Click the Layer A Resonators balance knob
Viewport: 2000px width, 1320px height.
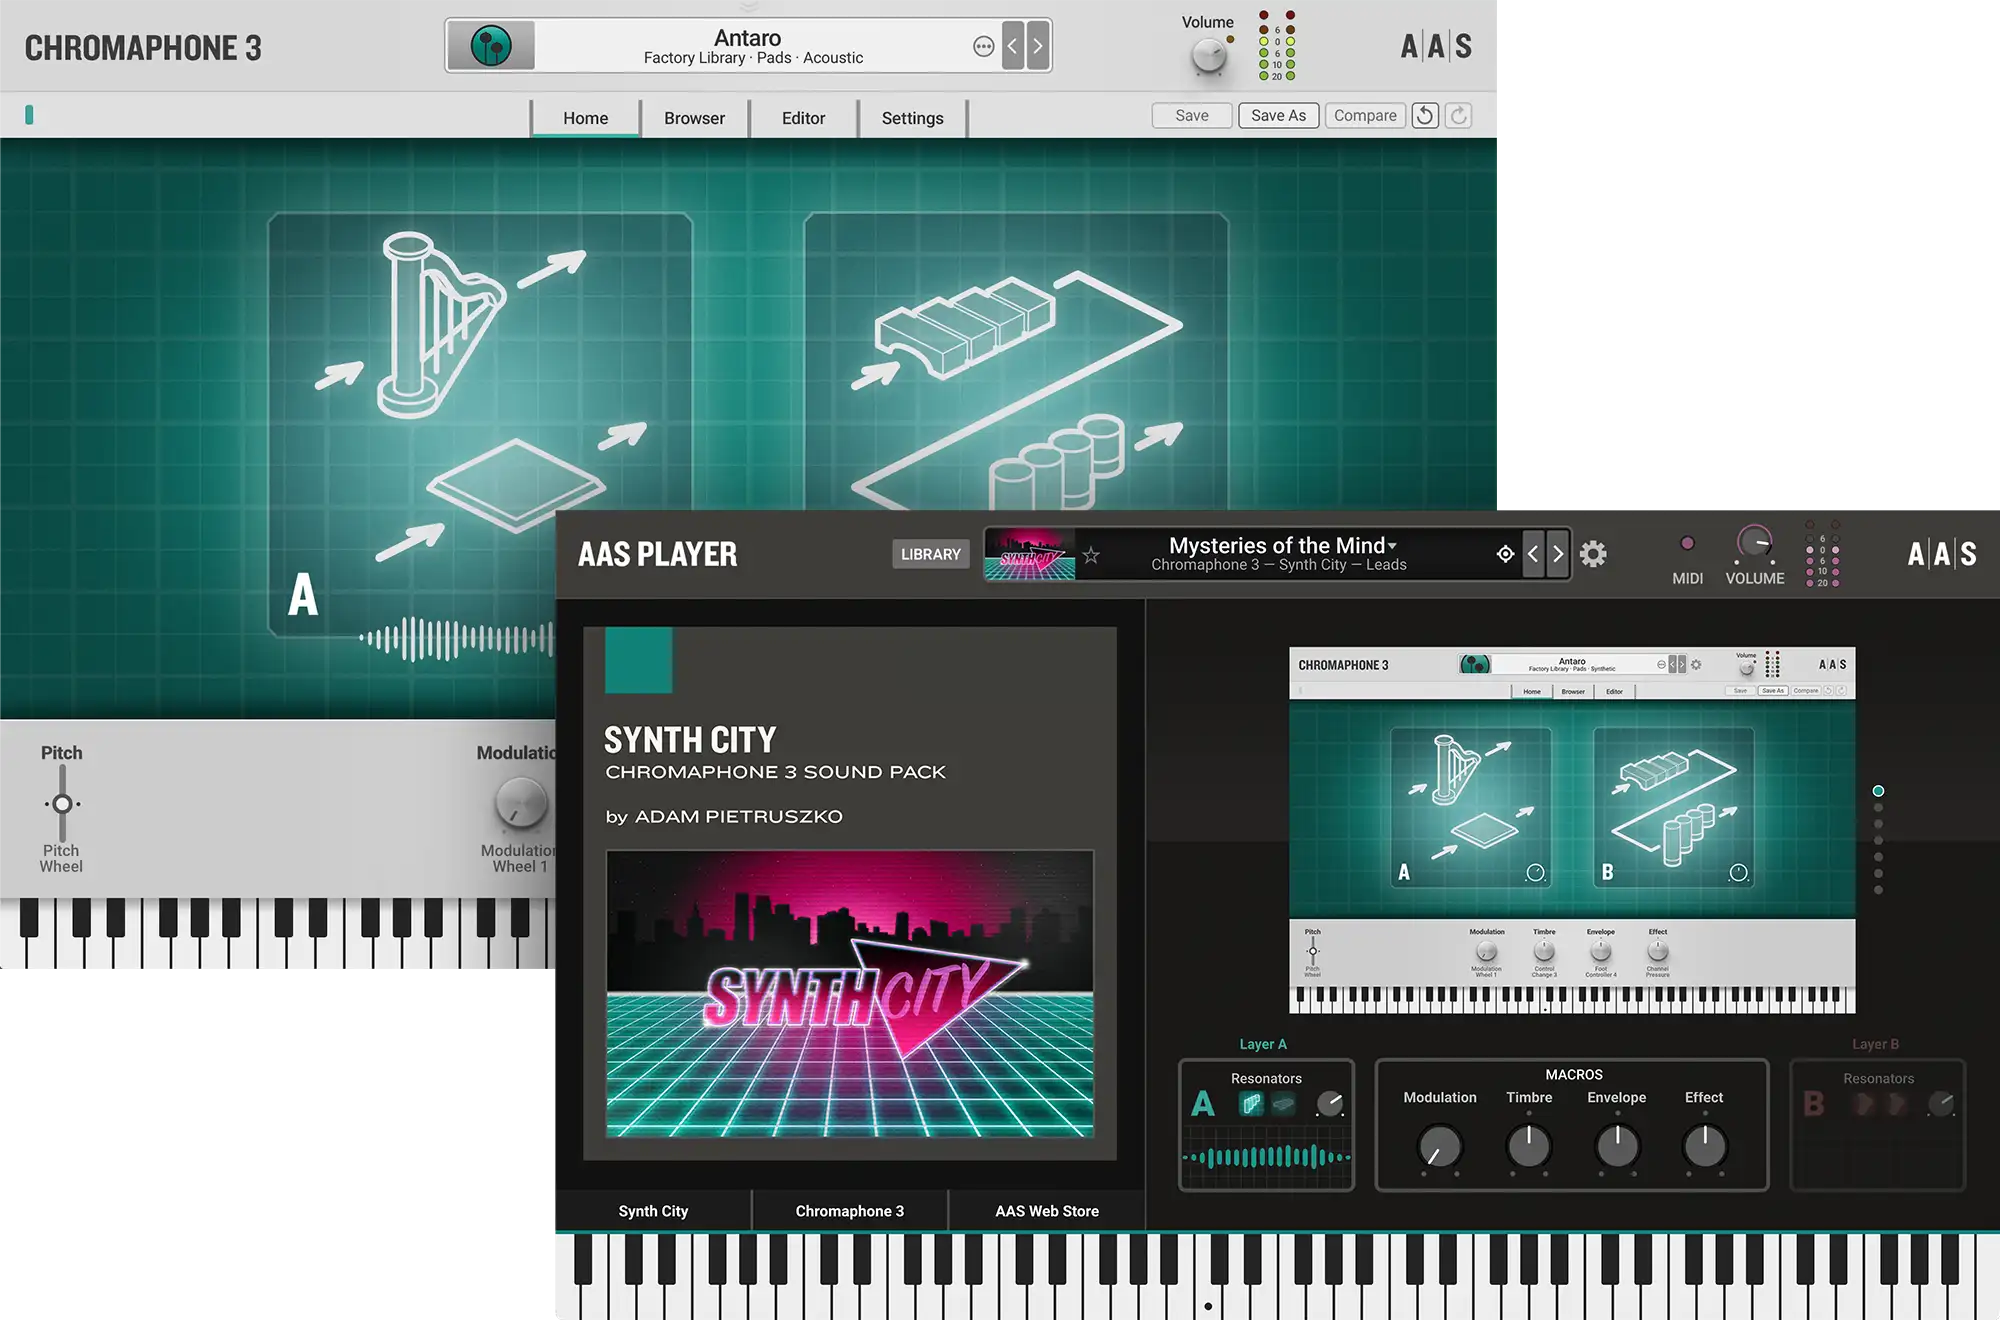1330,1104
